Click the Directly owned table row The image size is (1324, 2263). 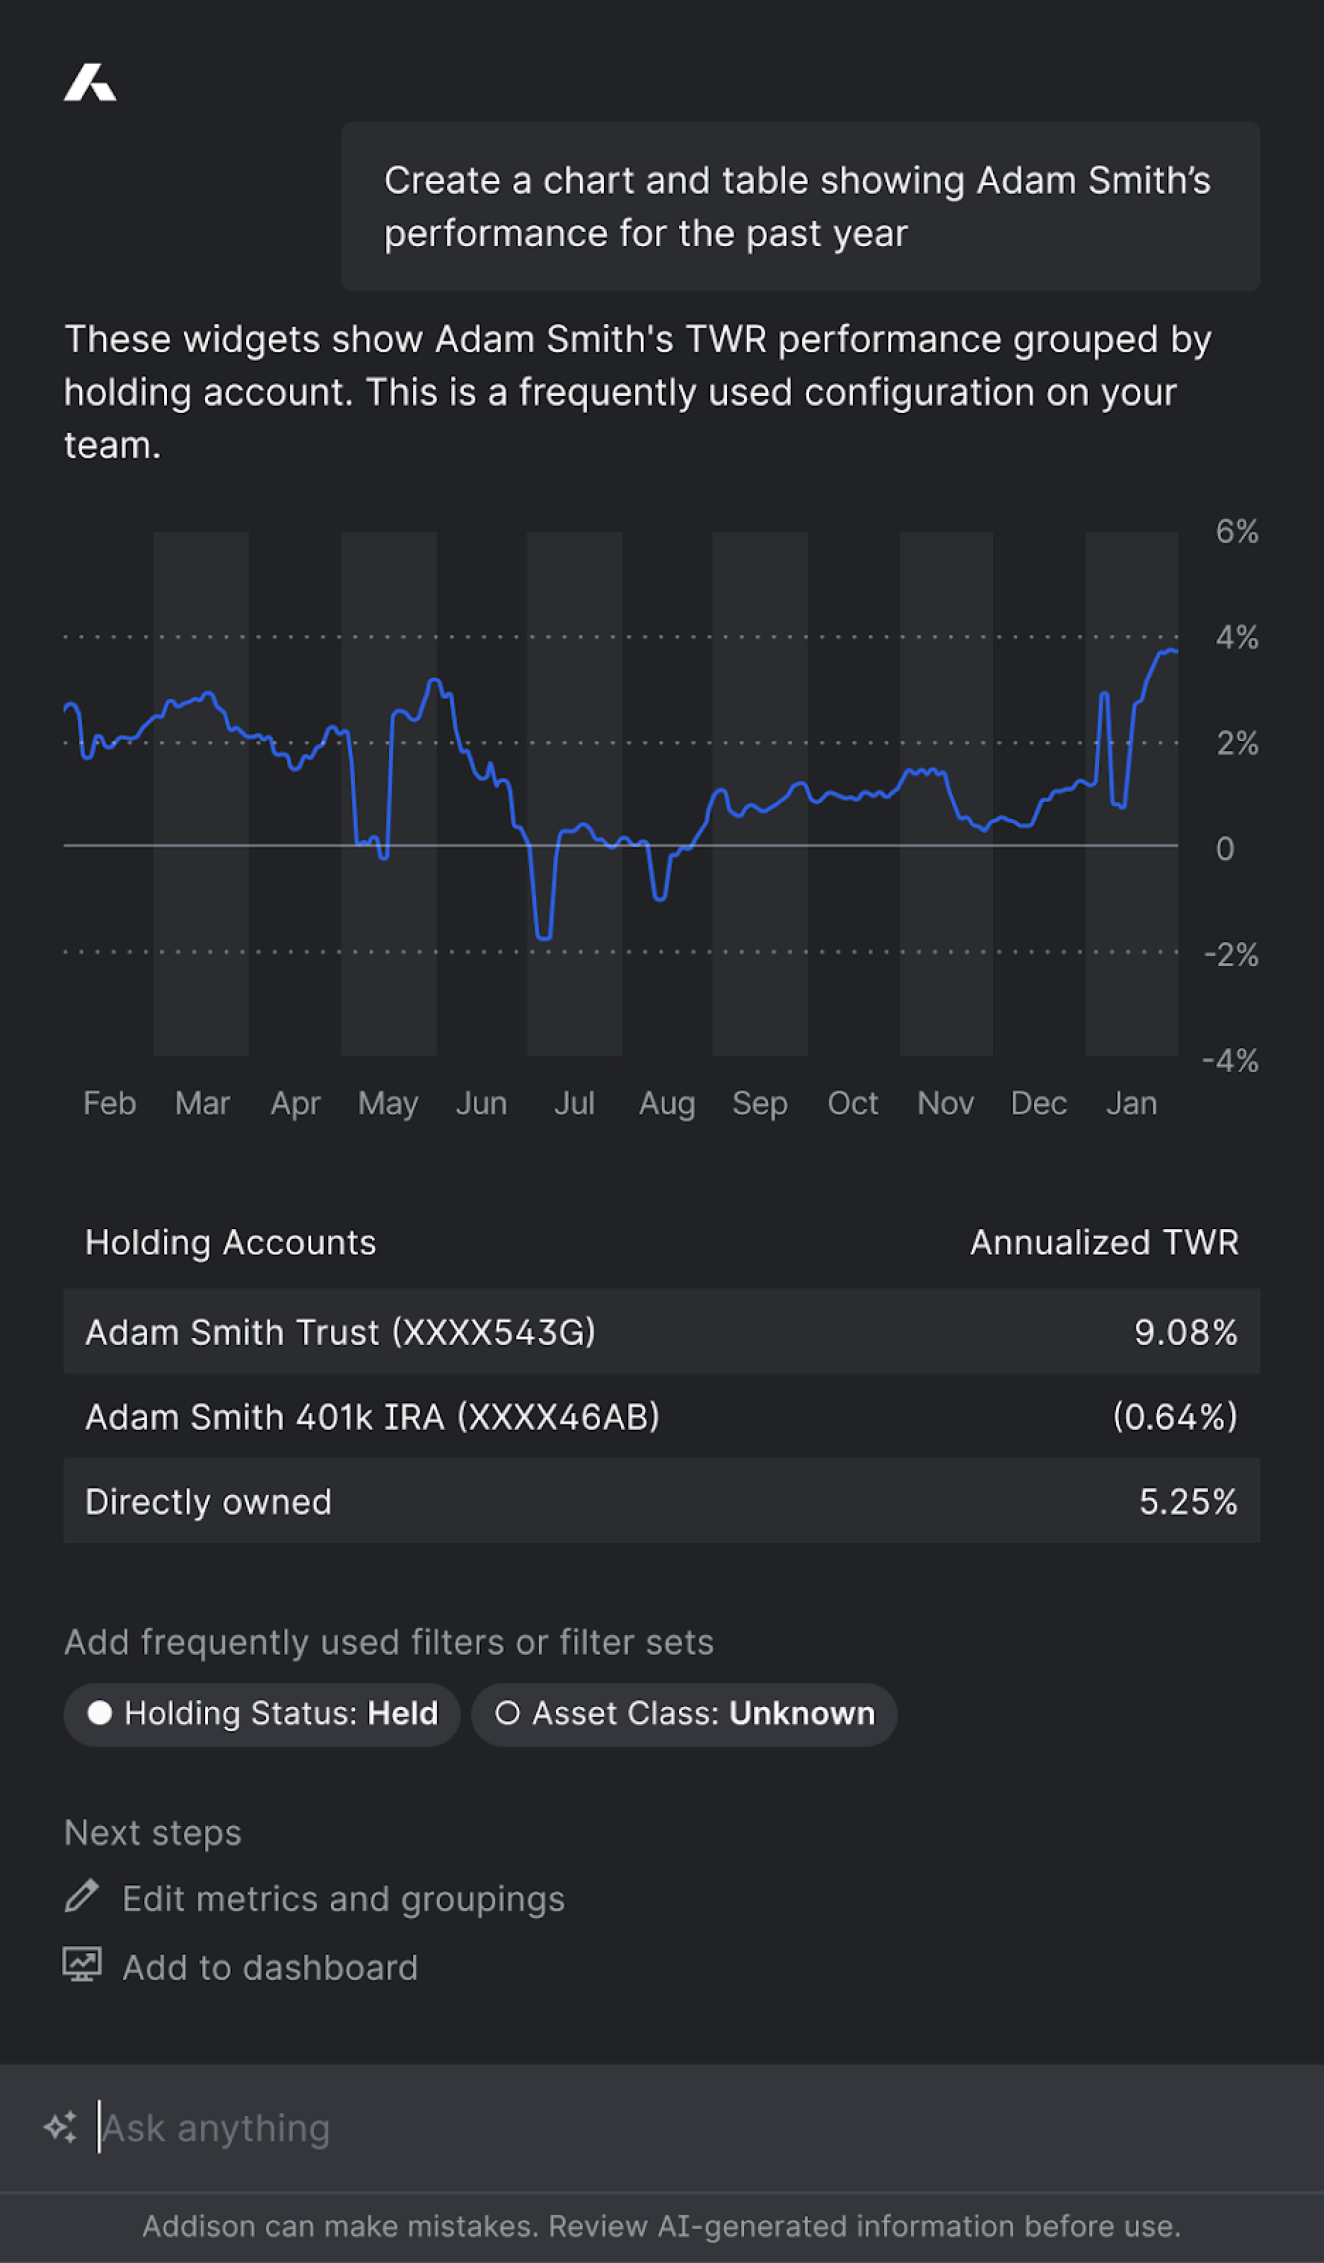(661, 1501)
